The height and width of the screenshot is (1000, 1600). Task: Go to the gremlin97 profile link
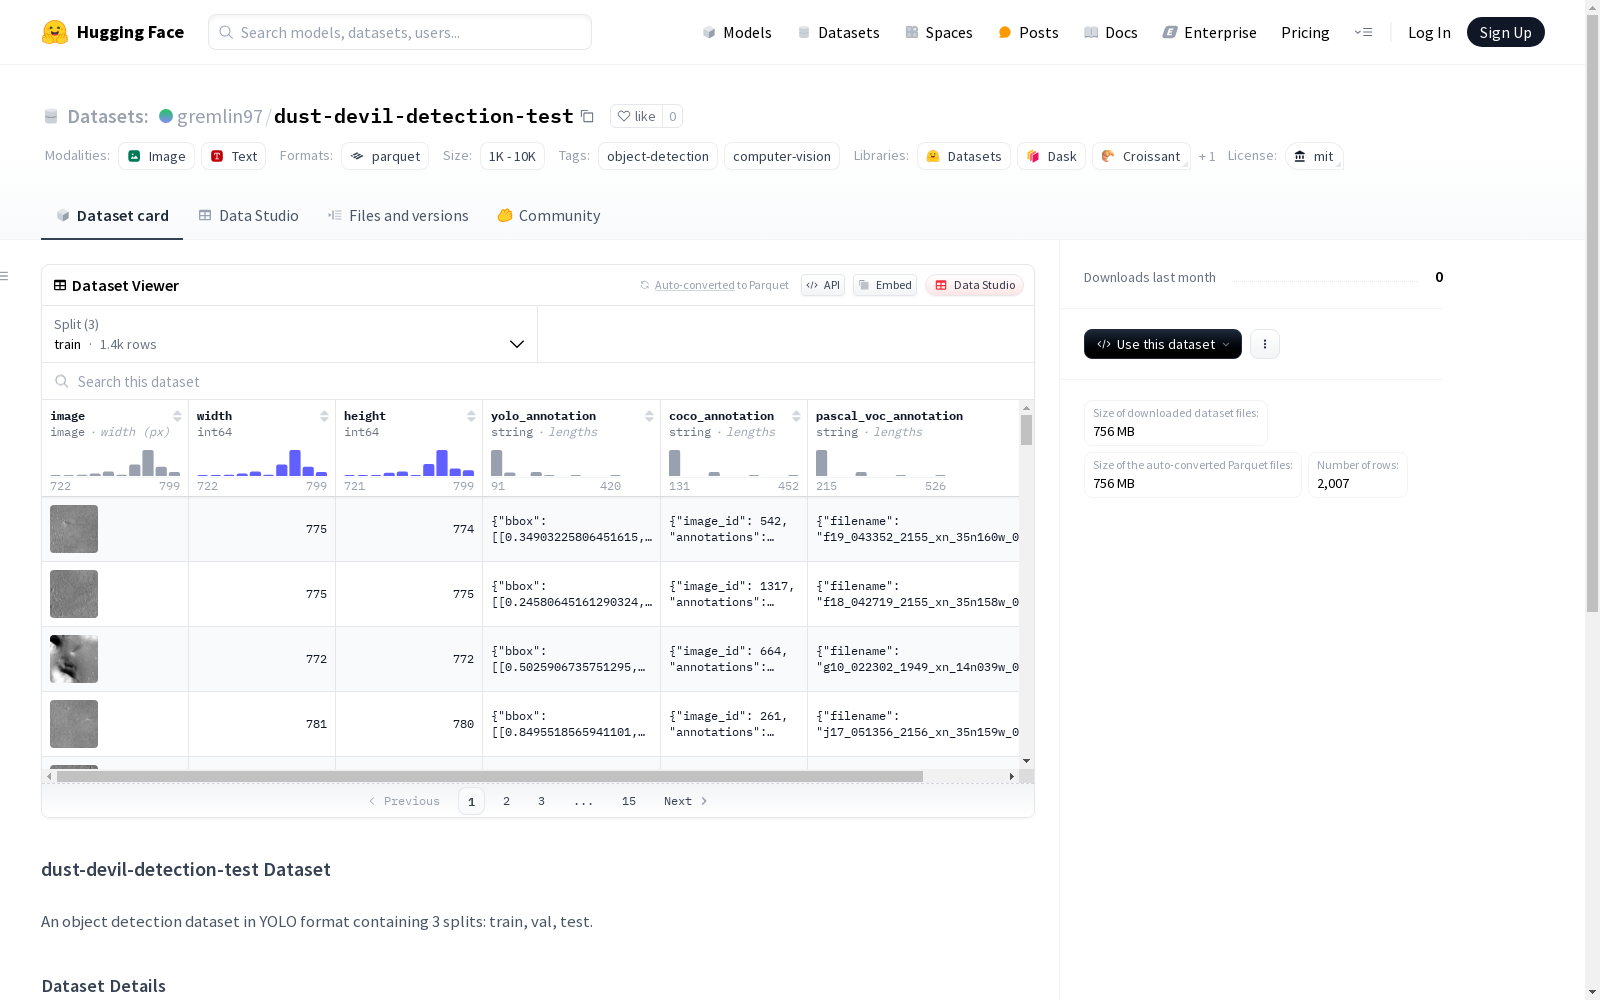(219, 116)
